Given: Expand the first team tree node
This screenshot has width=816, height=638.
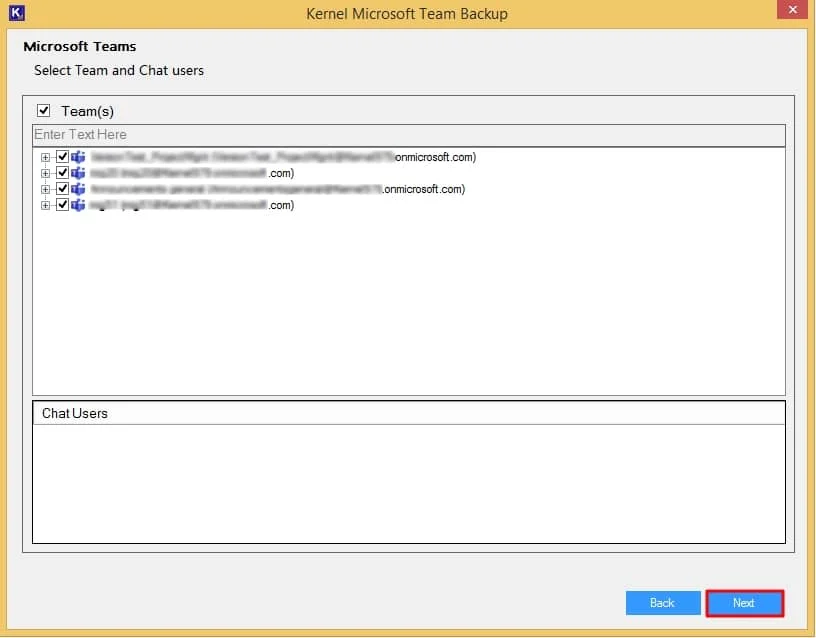Looking at the screenshot, I should point(45,157).
